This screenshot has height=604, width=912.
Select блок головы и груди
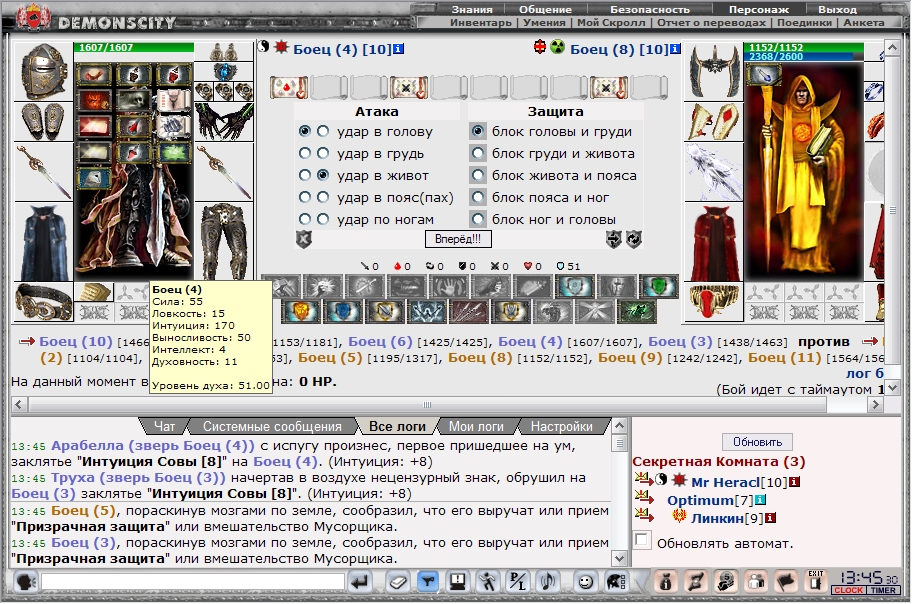(x=478, y=132)
